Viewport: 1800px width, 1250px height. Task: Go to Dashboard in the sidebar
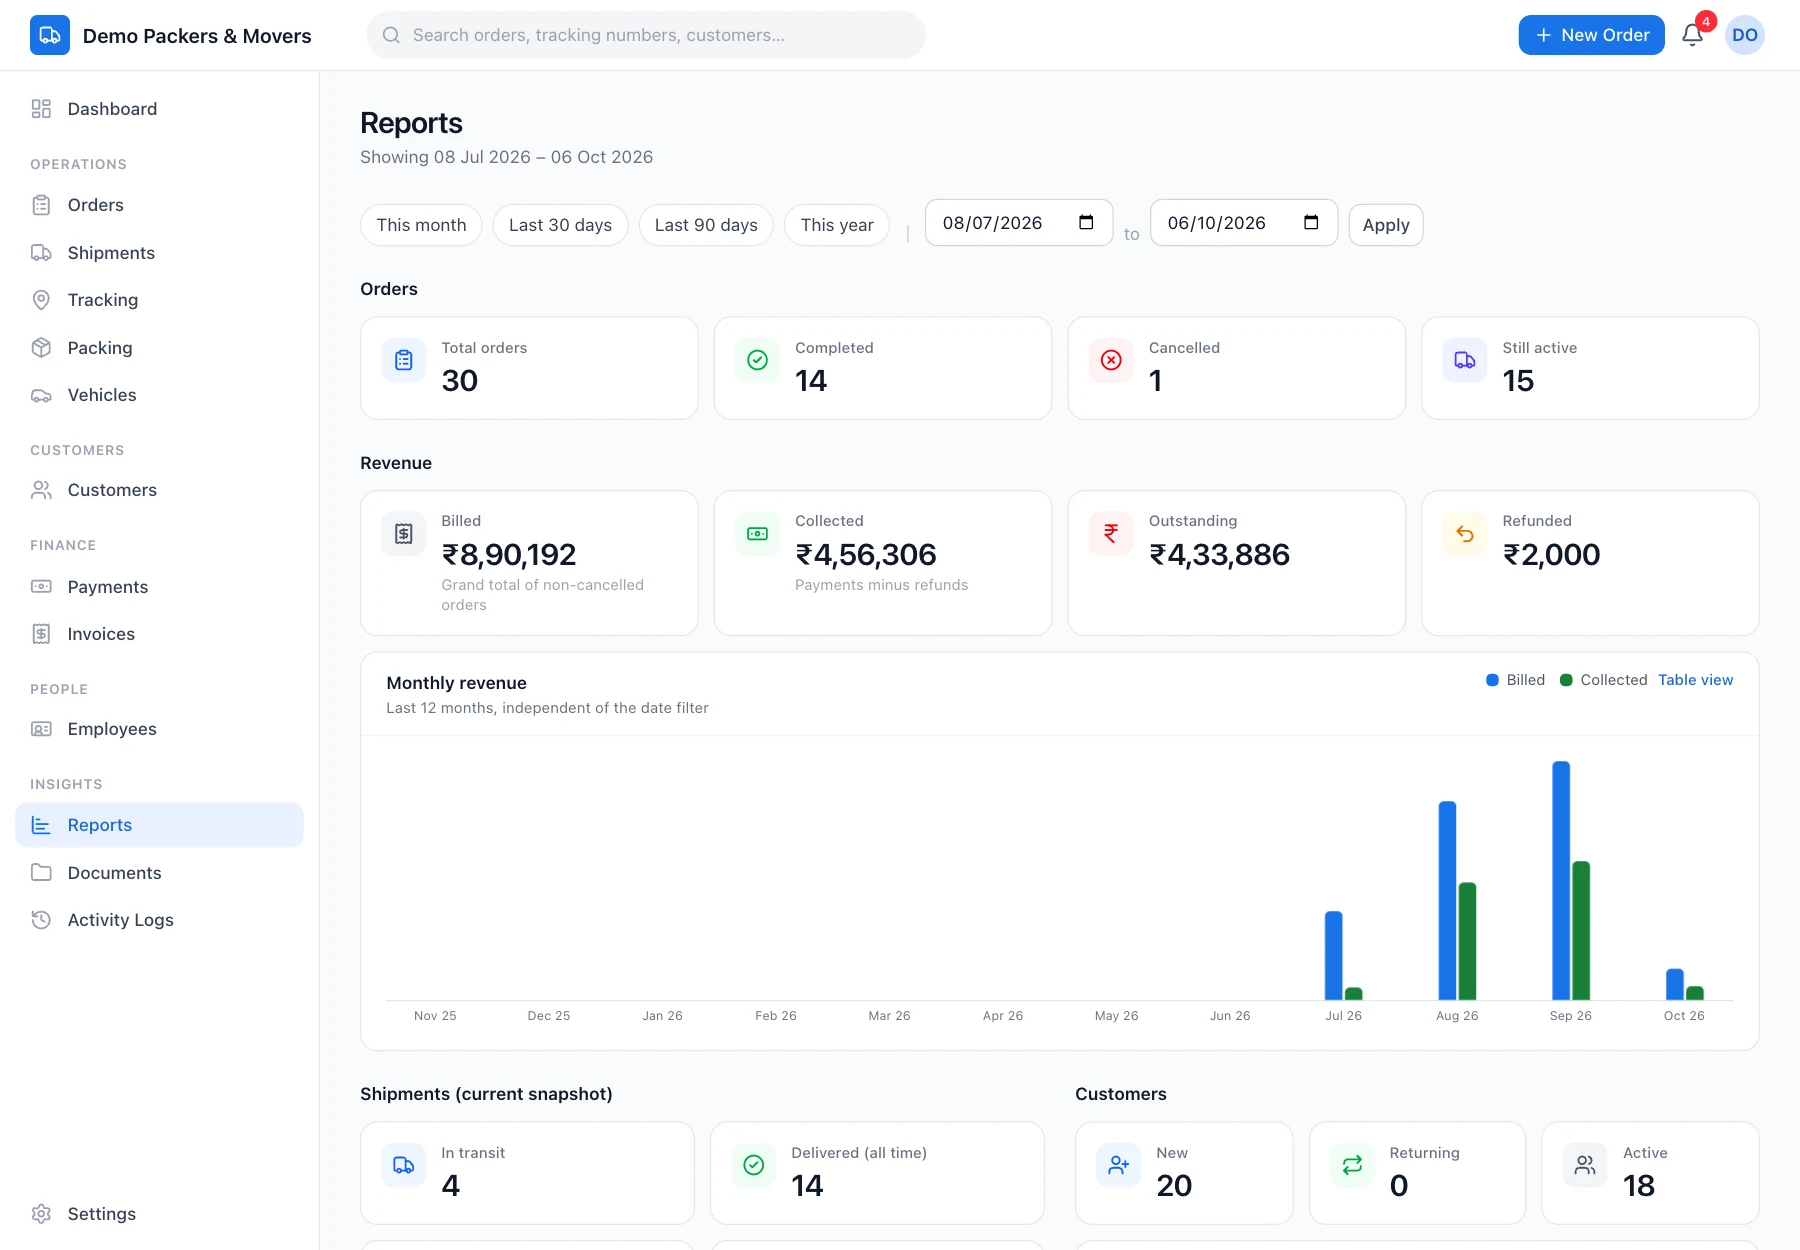(159, 109)
